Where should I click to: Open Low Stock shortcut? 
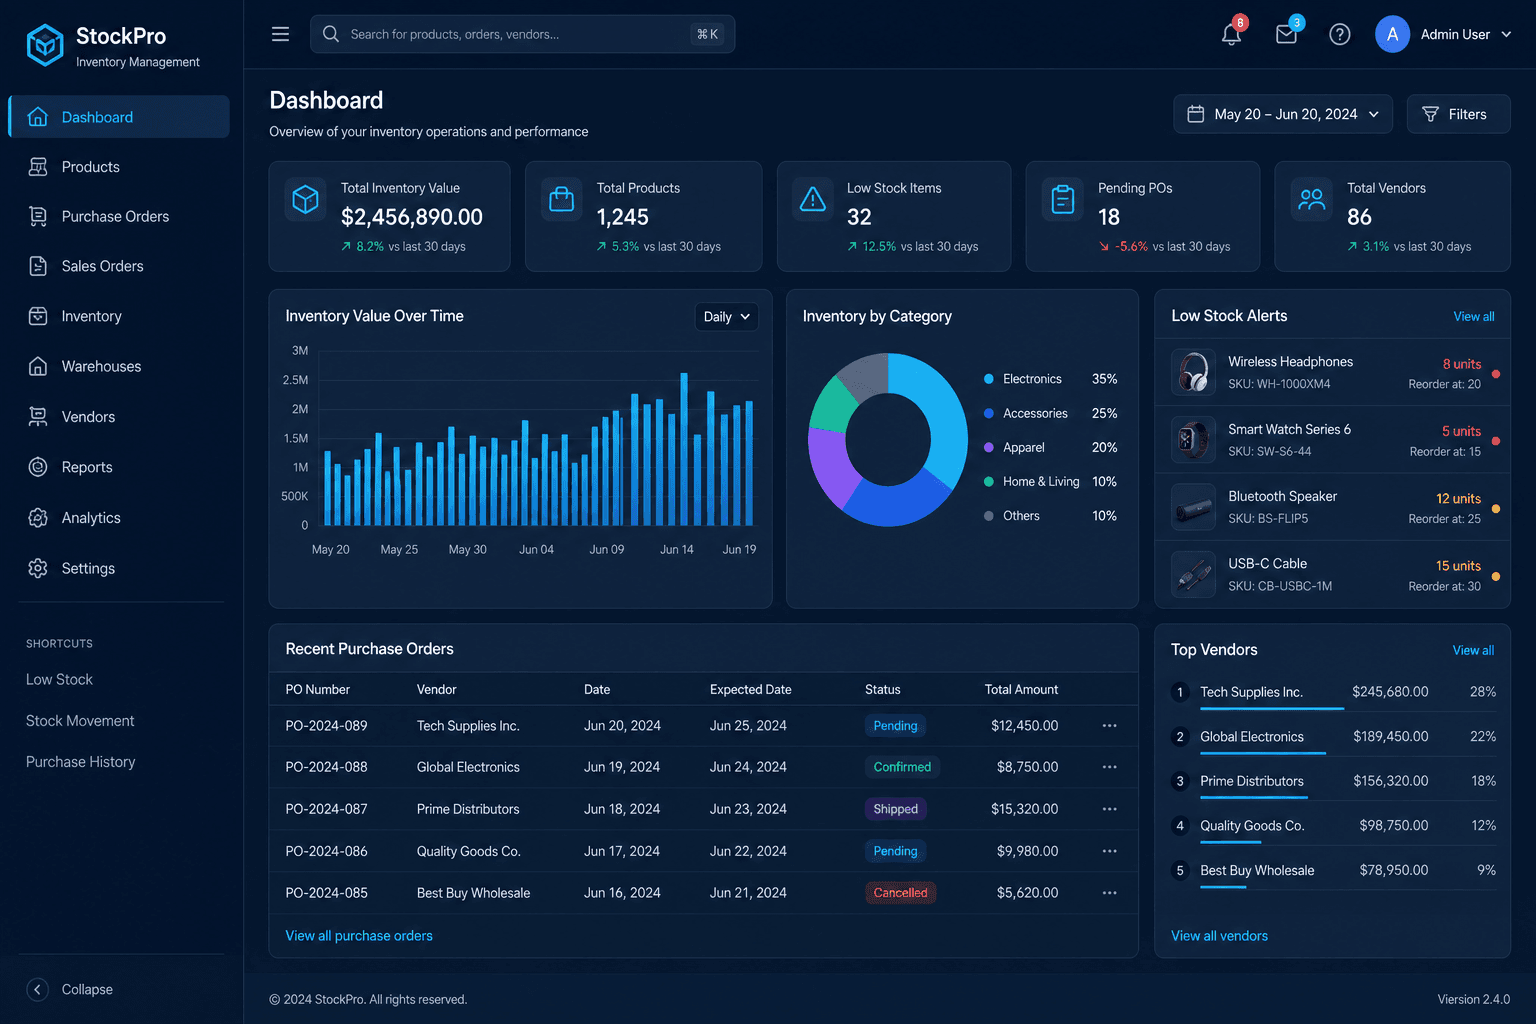[x=59, y=680]
